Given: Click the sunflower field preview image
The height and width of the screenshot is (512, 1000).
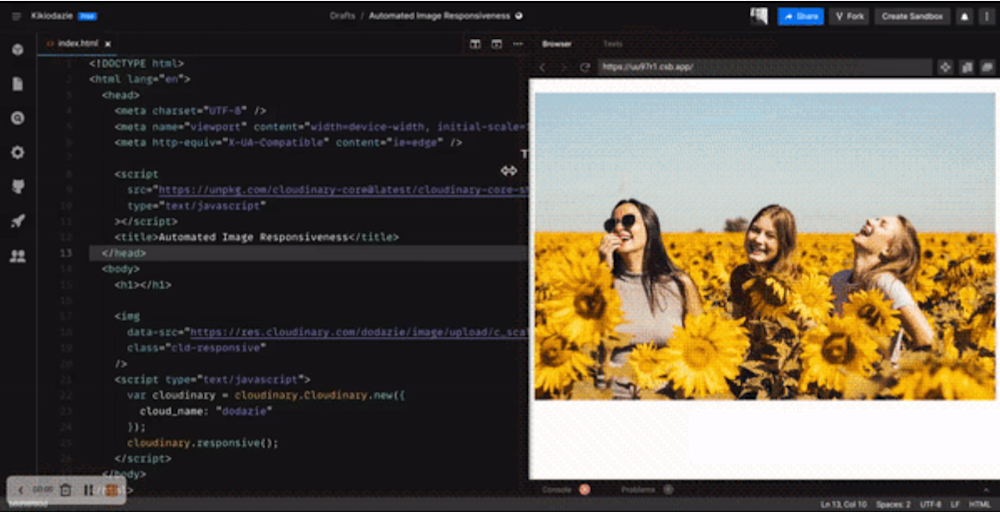Looking at the screenshot, I should pos(765,246).
